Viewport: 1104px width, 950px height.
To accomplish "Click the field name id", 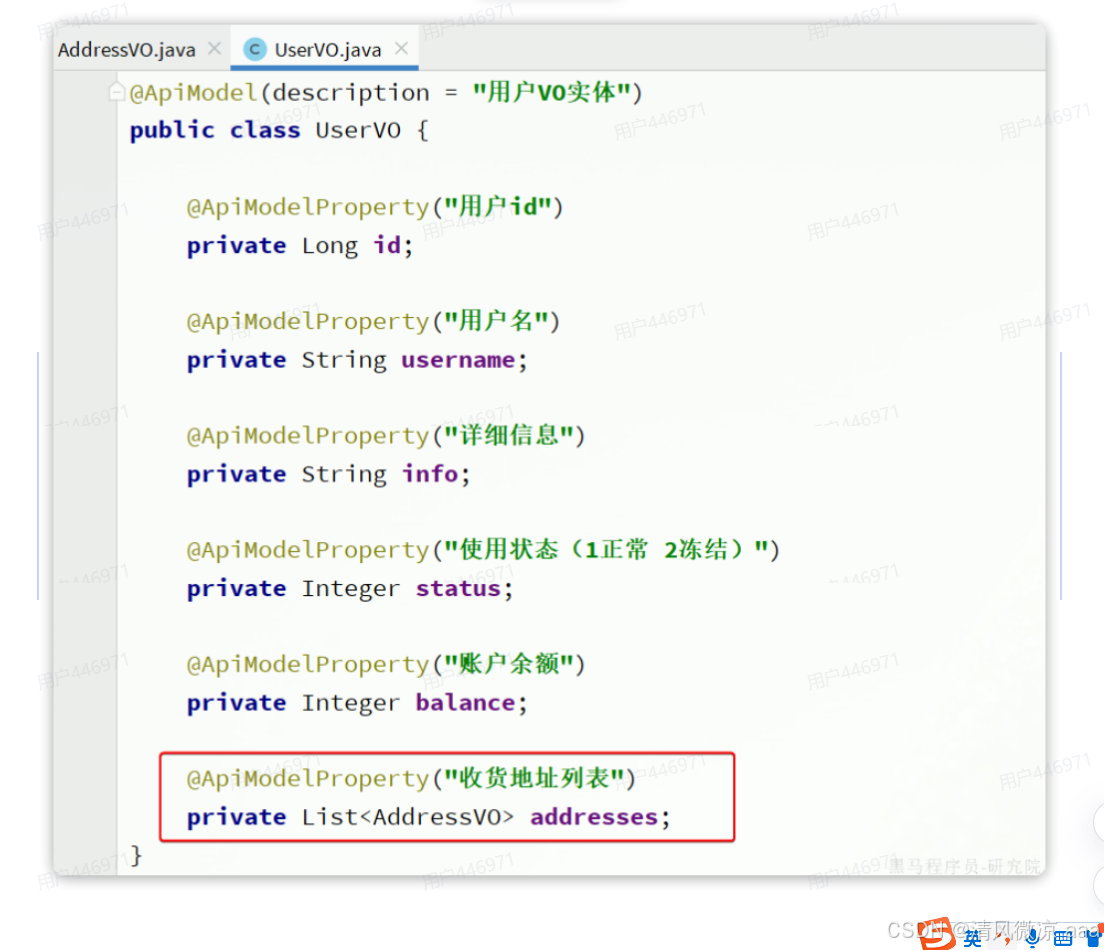I will click(x=387, y=245).
